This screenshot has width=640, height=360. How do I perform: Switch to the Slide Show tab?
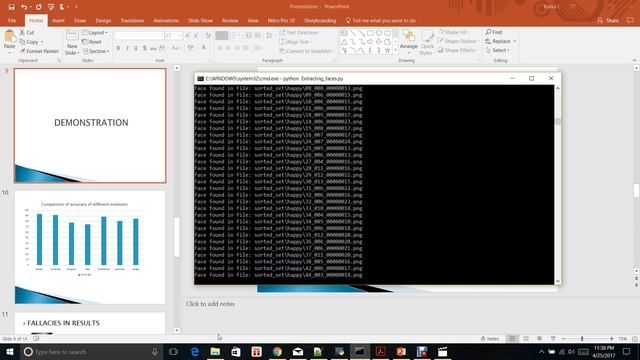[x=200, y=20]
